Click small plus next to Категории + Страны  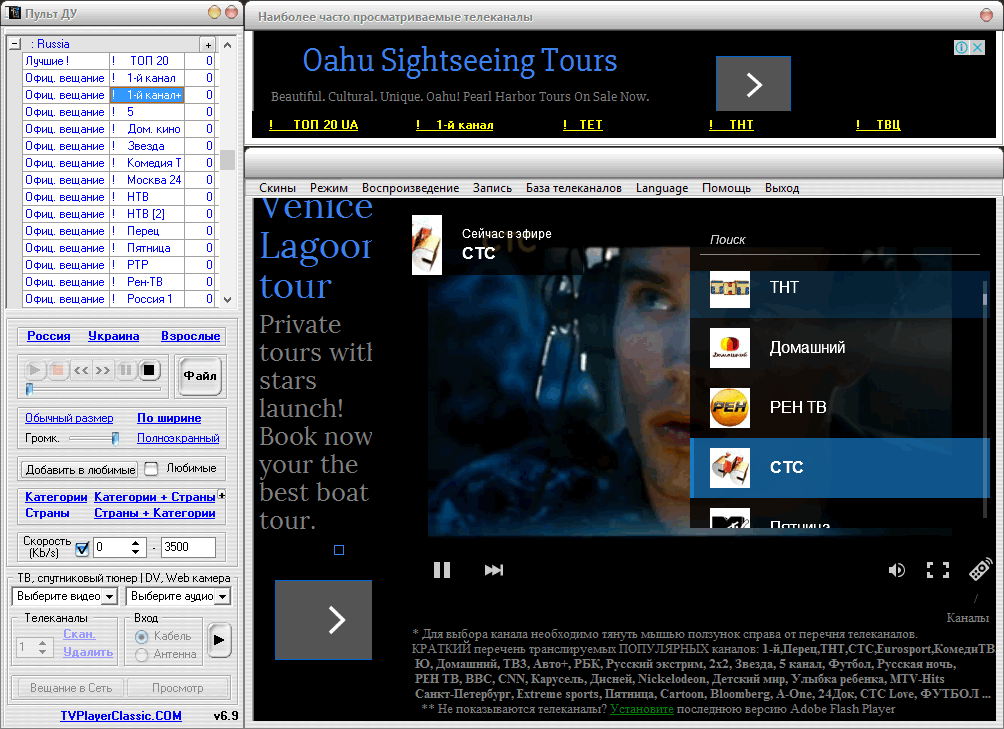(x=222, y=495)
